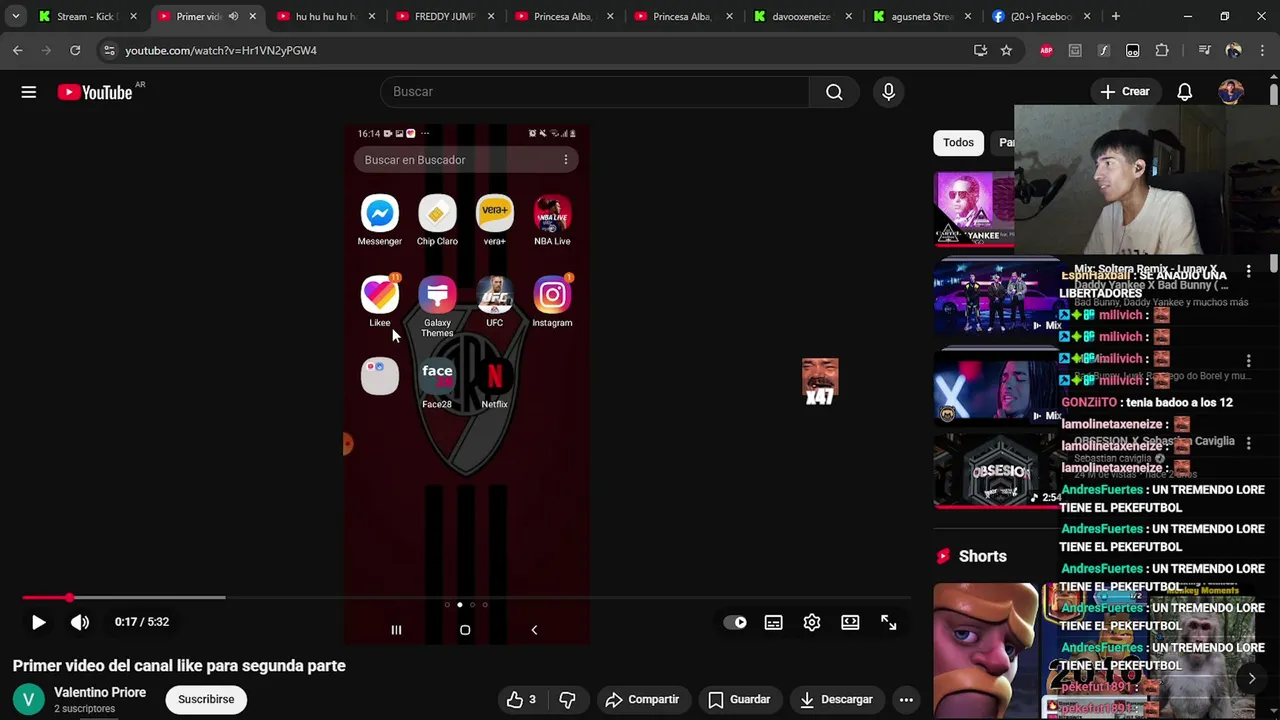The height and width of the screenshot is (720, 1280).
Task: Open the browser extensions puzzle icon
Action: 1162,50
